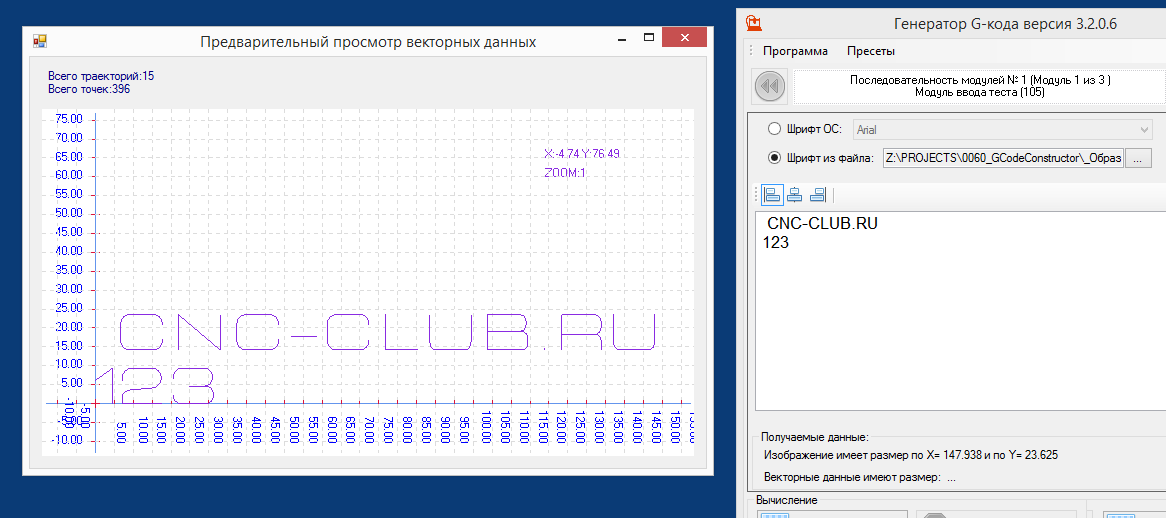Click the Y-axis '50.00' tick label
The height and width of the screenshot is (518, 1166).
[x=69, y=213]
